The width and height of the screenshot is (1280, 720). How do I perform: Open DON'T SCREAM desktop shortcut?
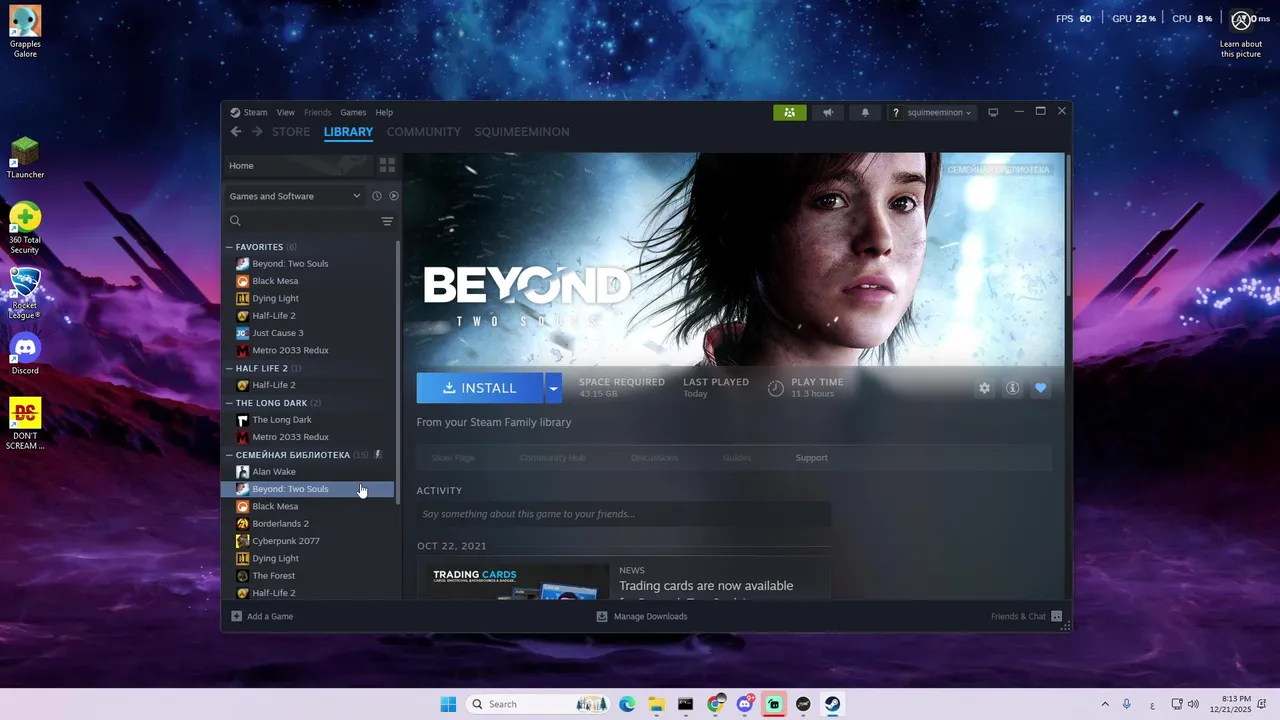25,424
